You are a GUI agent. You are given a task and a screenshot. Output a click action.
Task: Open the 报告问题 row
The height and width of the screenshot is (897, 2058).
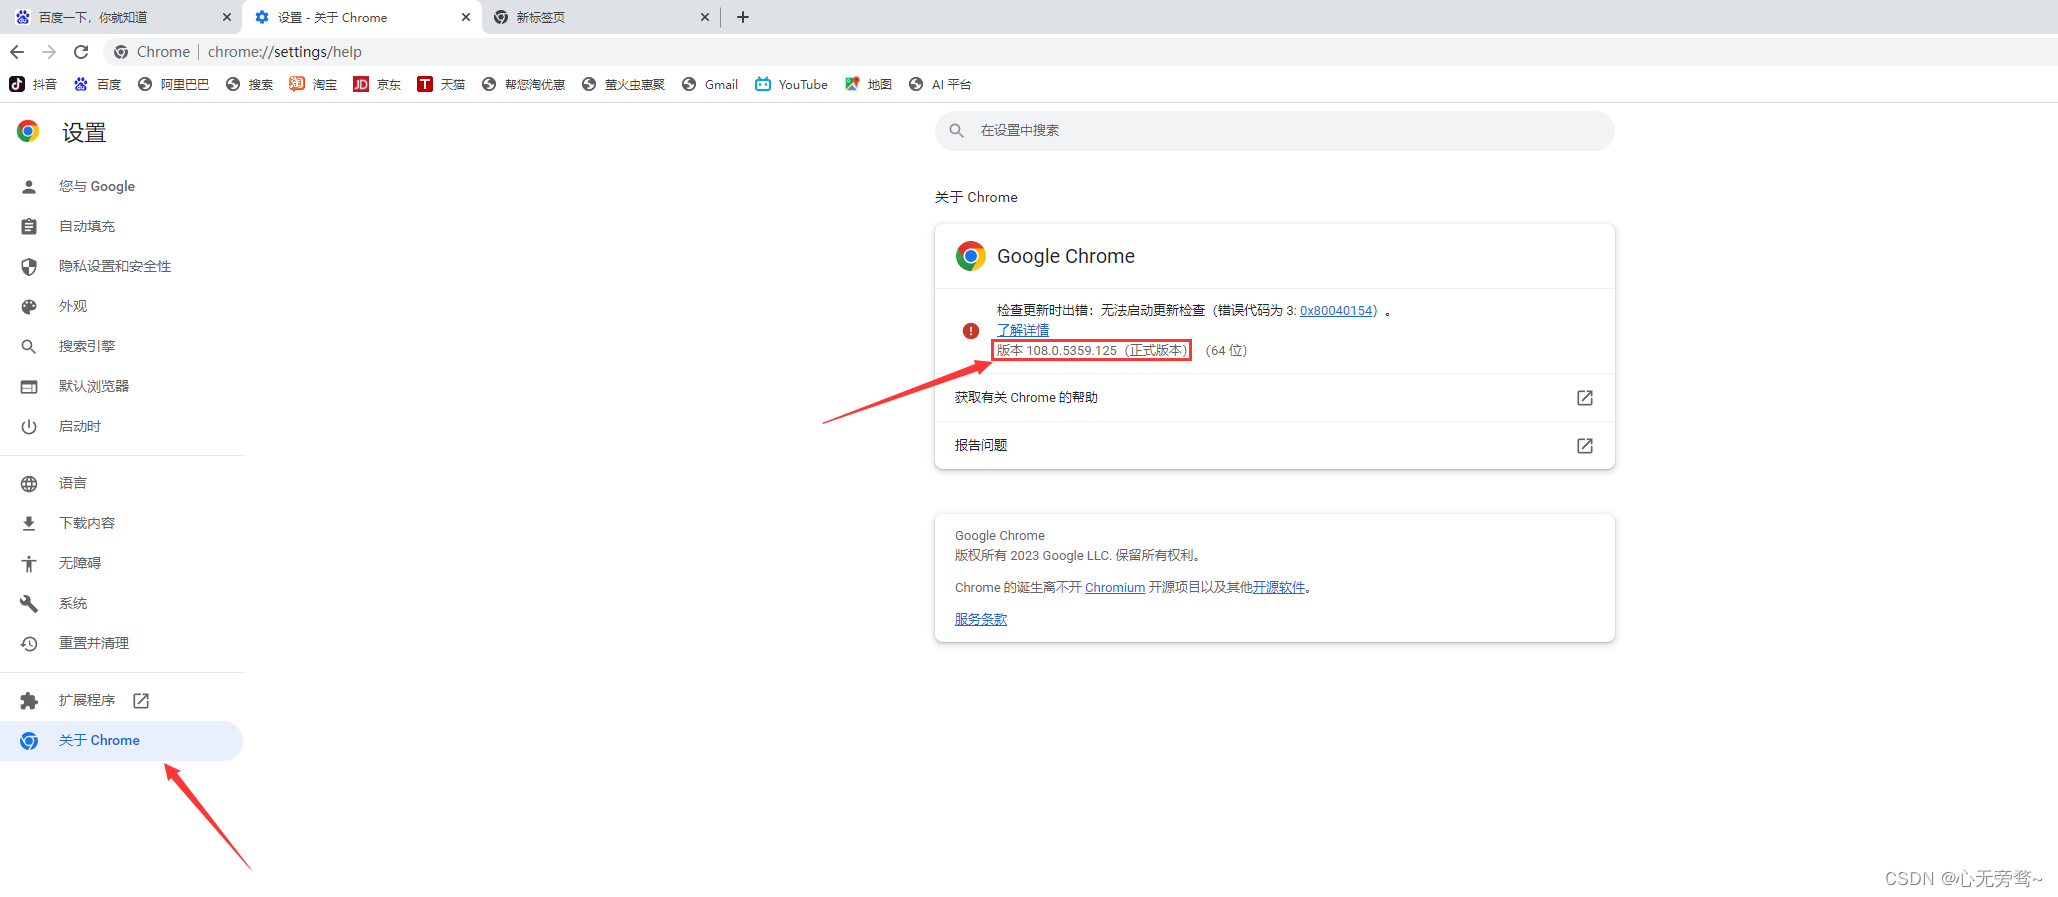pos(1275,445)
